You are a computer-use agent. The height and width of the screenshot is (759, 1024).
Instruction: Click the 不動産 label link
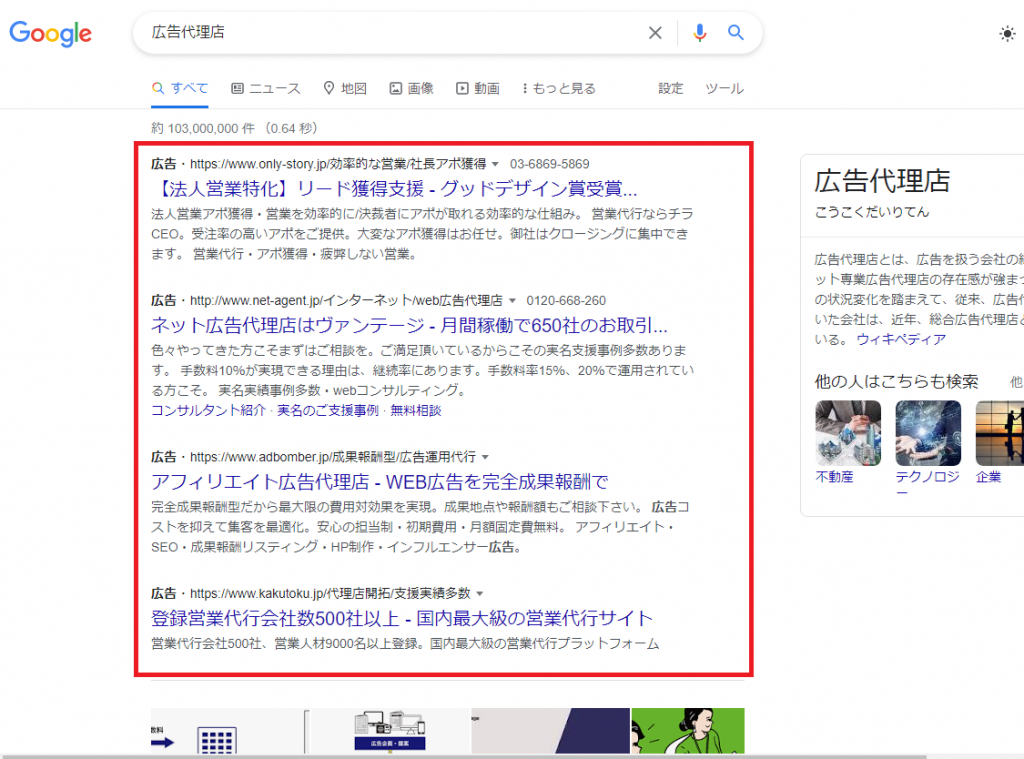834,477
